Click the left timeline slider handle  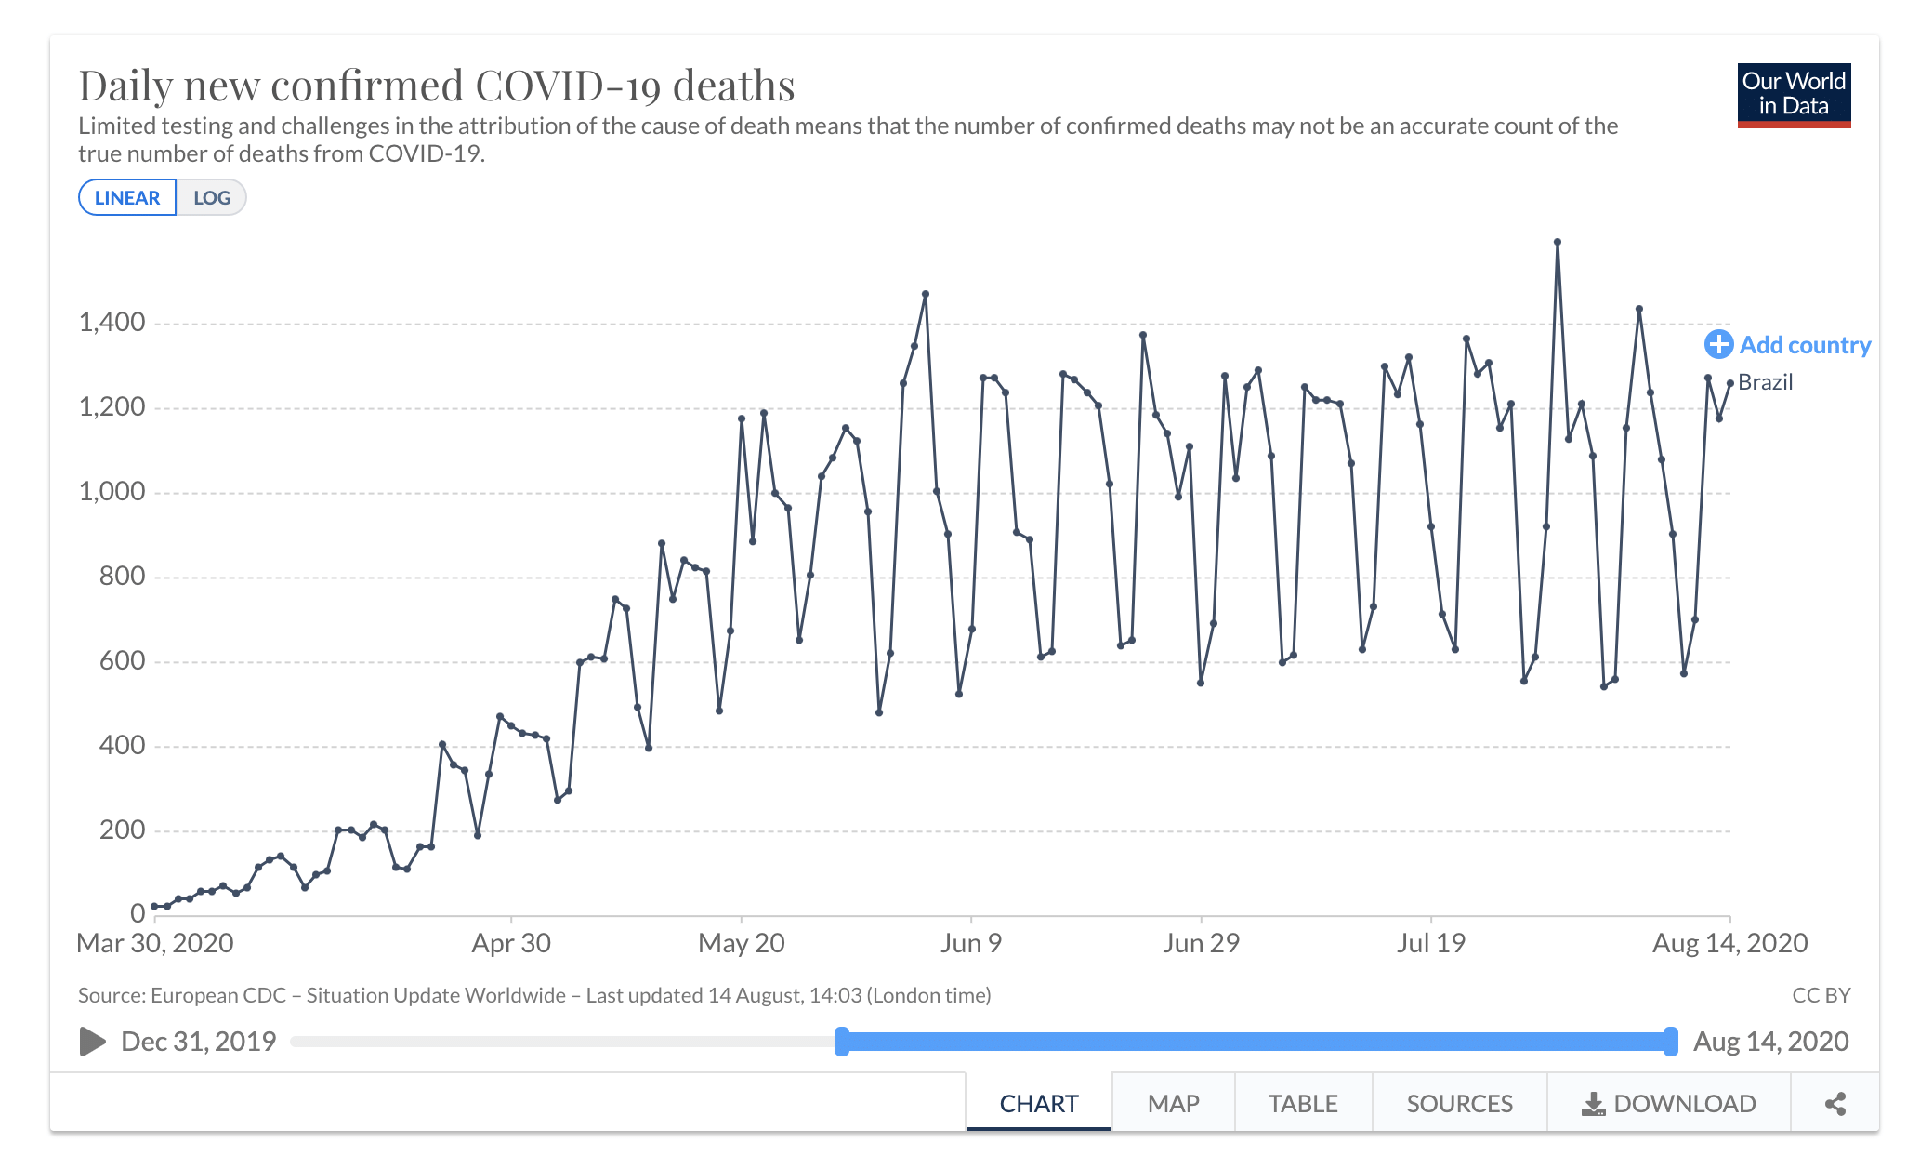tap(842, 1042)
